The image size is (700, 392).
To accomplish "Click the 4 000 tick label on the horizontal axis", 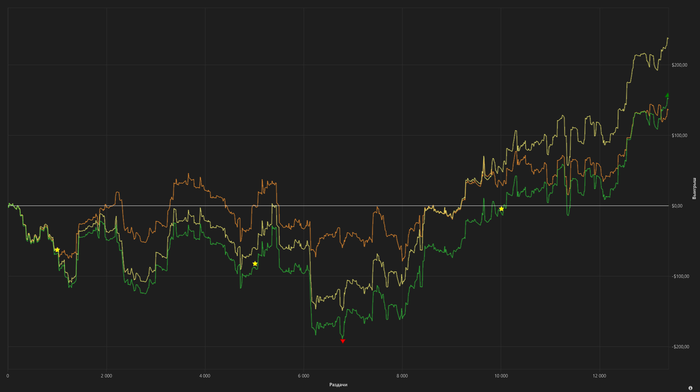I will point(205,376).
